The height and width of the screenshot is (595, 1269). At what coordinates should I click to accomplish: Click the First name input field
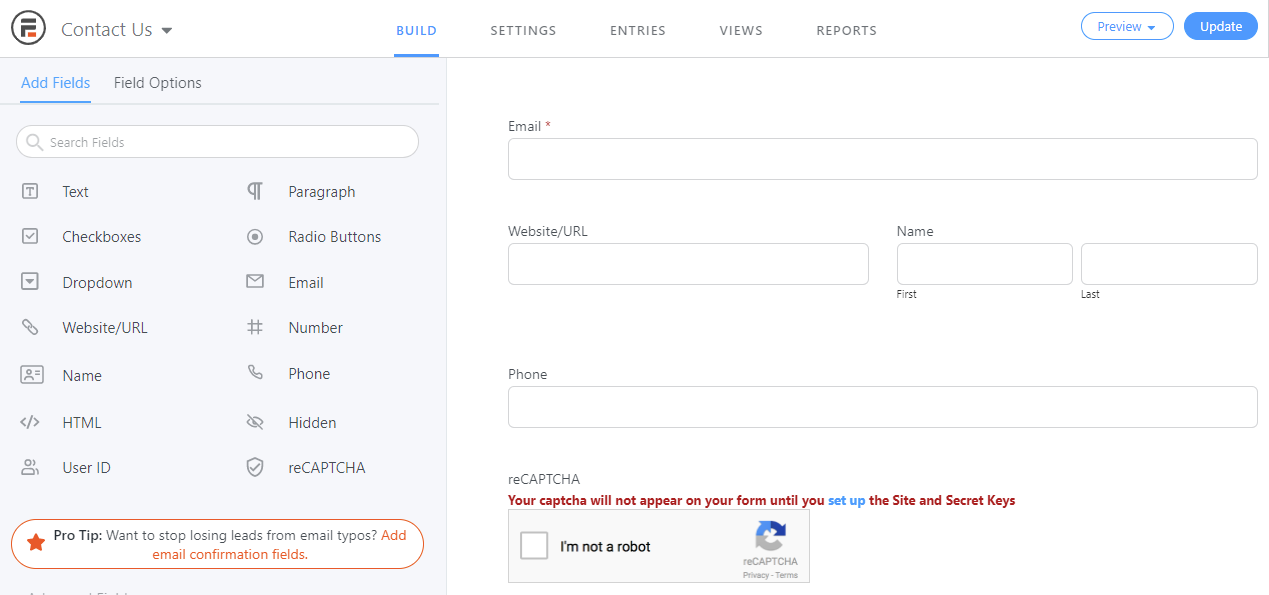click(x=985, y=264)
